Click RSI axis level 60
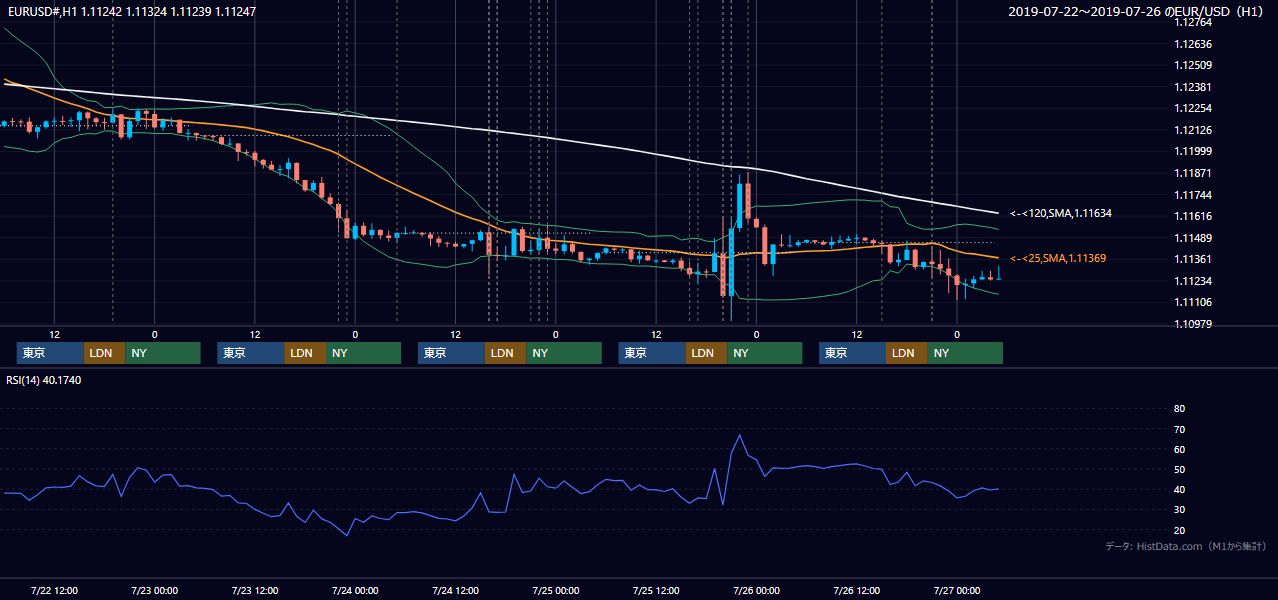The width and height of the screenshot is (1278, 600). 1179,449
